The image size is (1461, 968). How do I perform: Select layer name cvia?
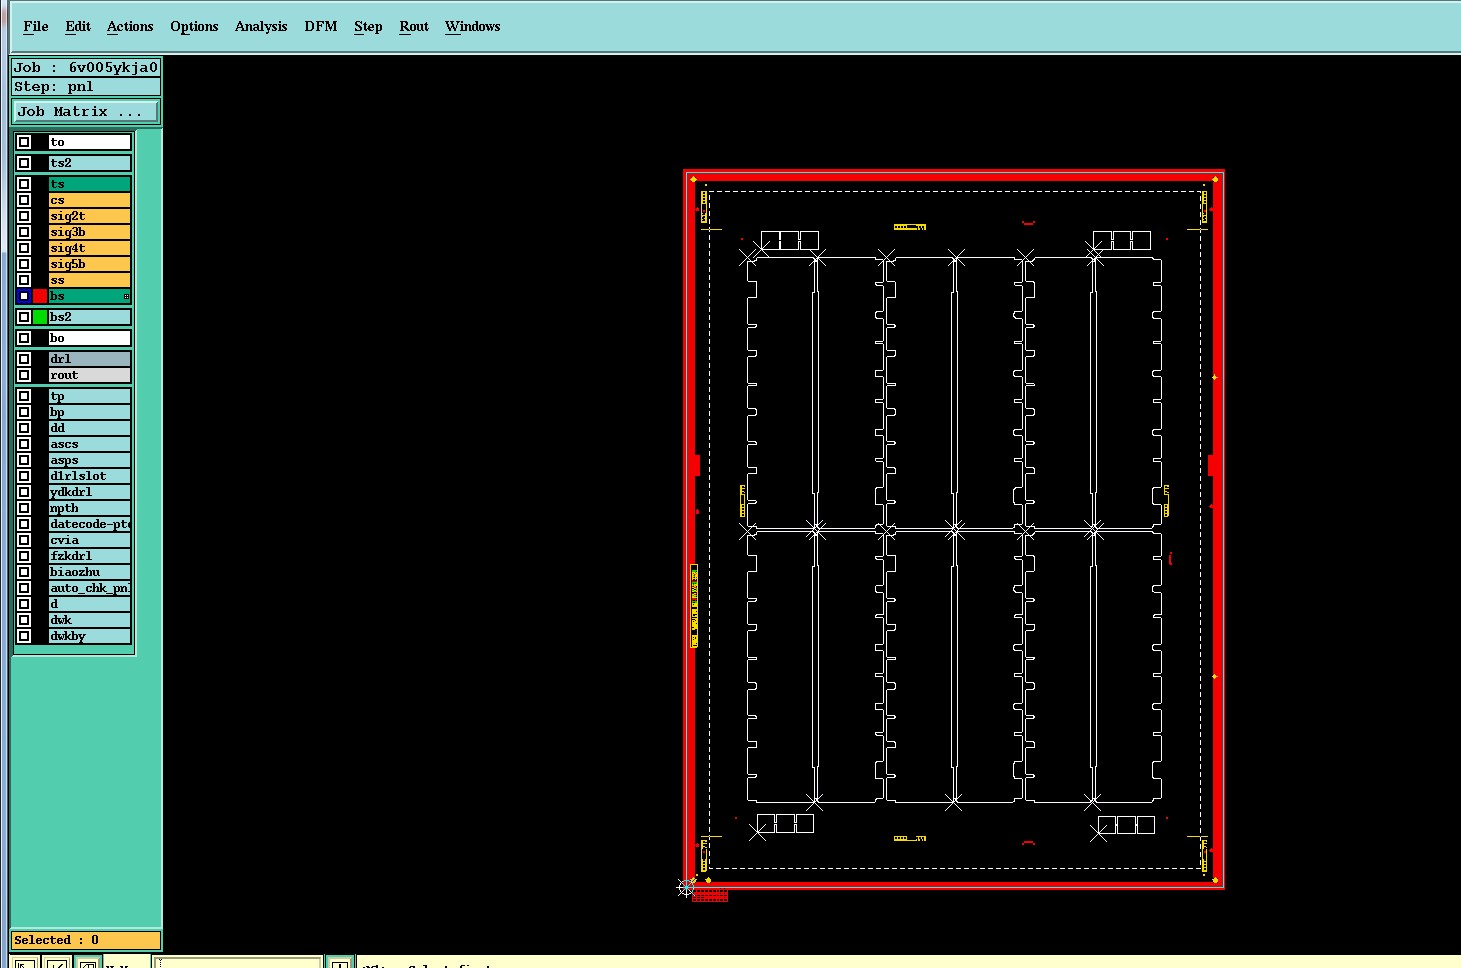pyautogui.click(x=89, y=540)
